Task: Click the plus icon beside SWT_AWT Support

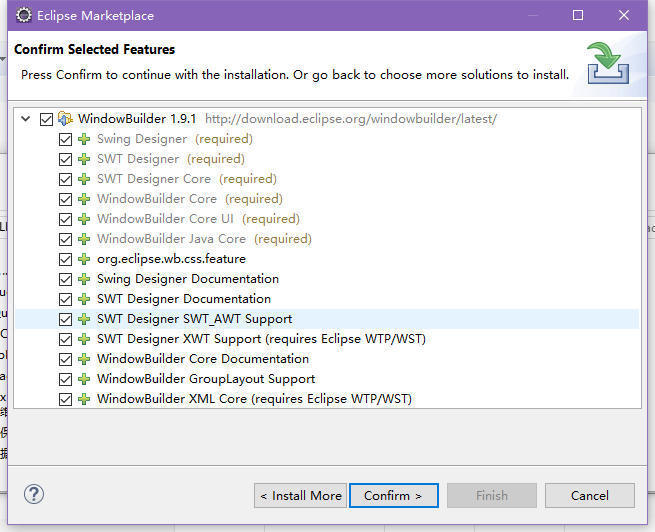Action: [x=84, y=319]
